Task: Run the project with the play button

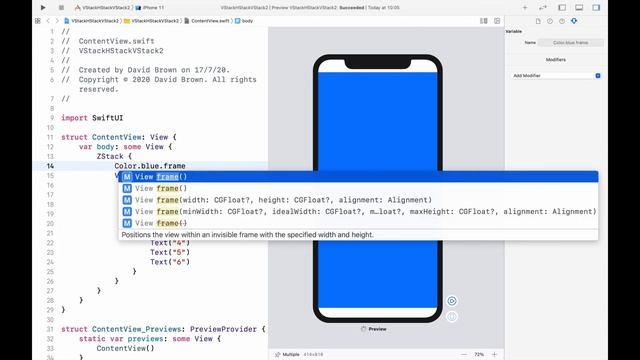Action: 43,7
